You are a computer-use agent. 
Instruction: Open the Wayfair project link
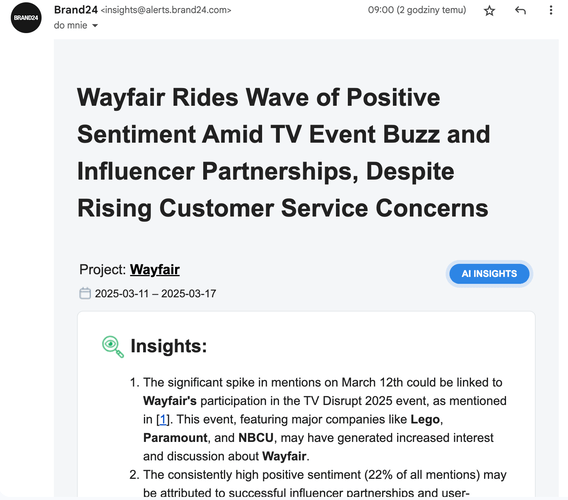(x=155, y=270)
